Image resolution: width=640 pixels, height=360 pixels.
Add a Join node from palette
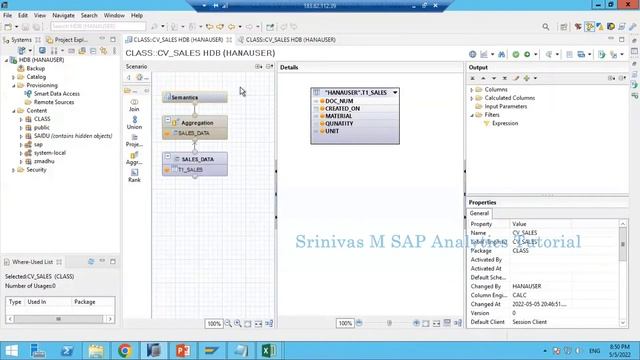point(134,105)
